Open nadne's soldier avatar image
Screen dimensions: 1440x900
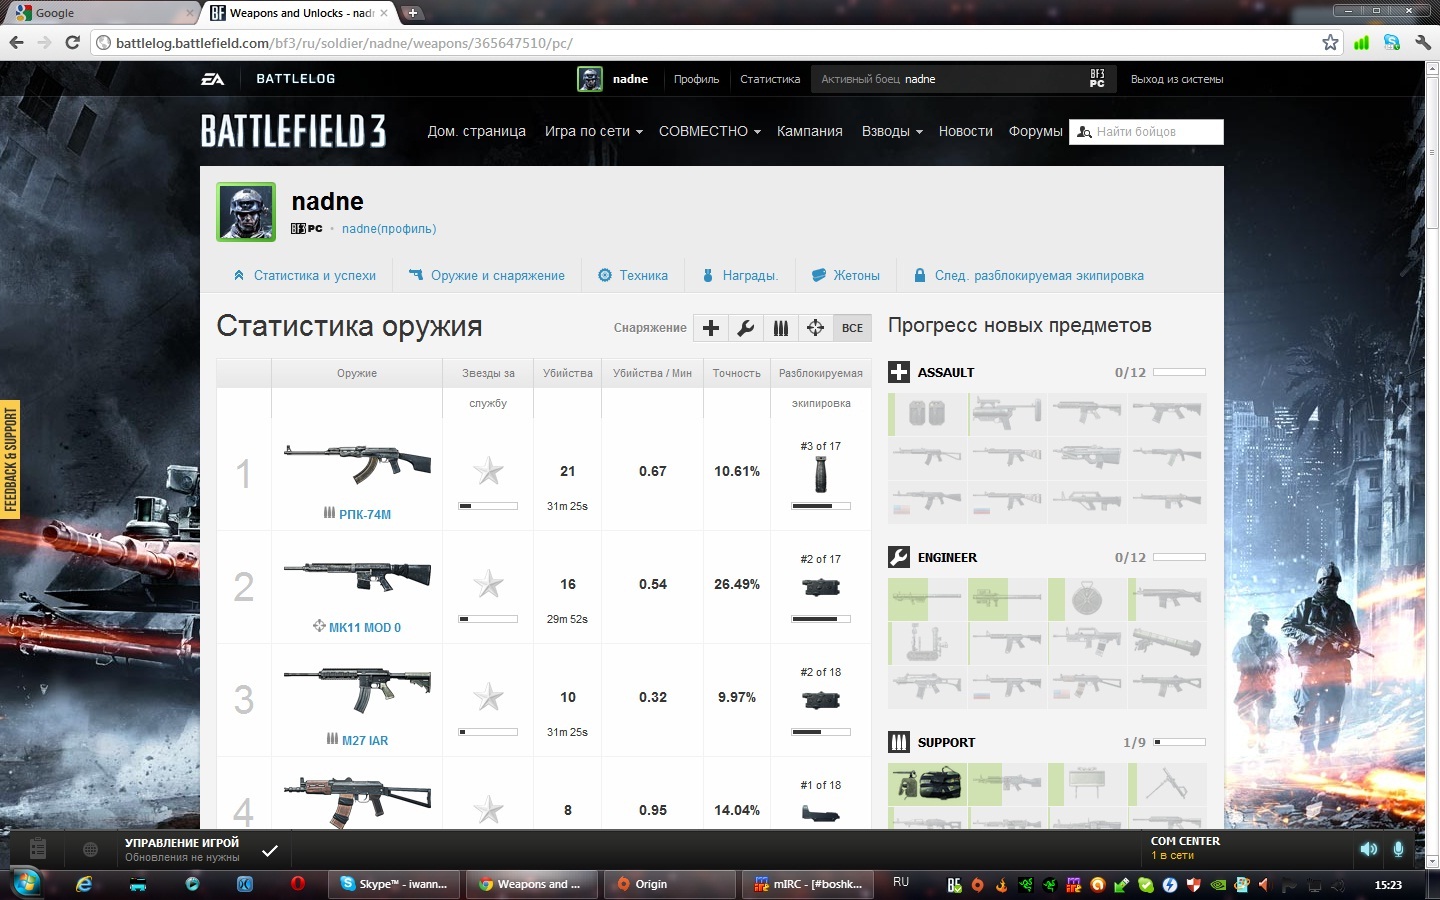click(246, 212)
